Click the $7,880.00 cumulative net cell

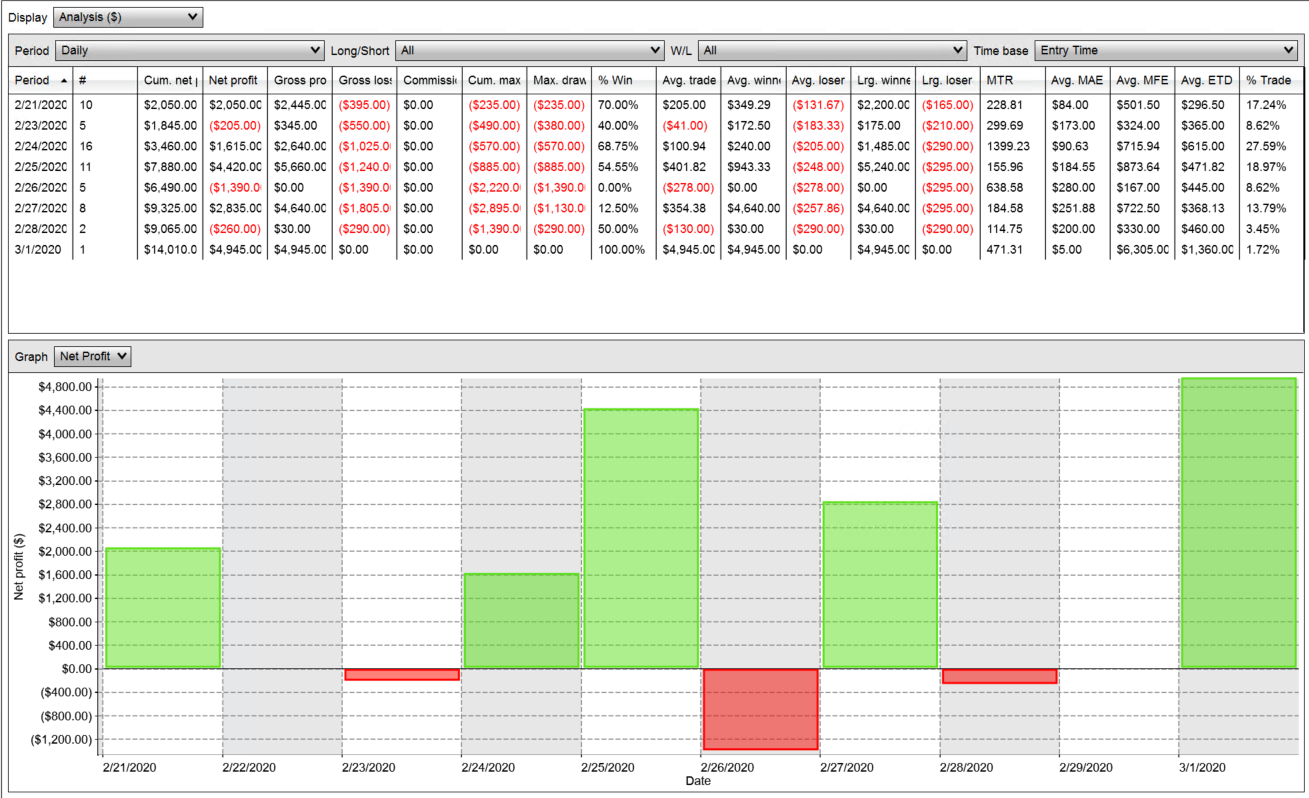coord(170,166)
